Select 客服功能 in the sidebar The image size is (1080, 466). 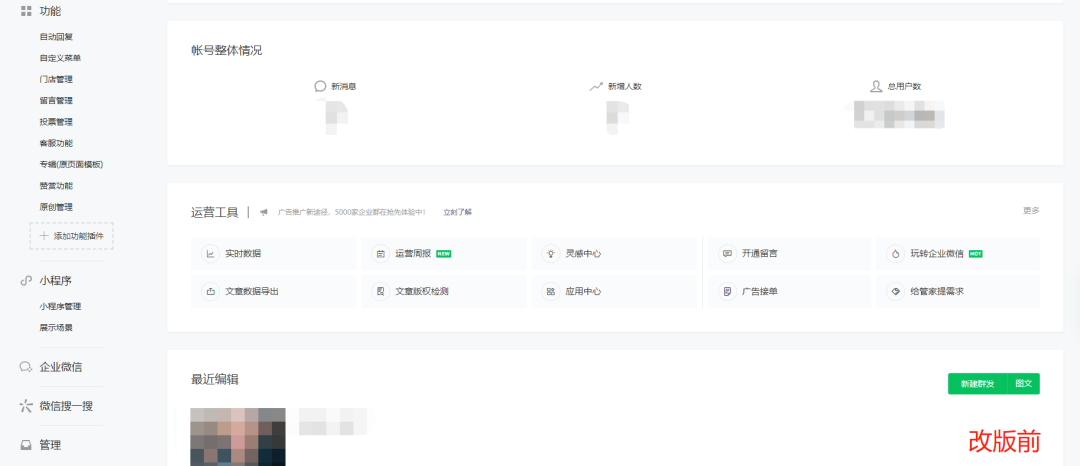click(56, 143)
